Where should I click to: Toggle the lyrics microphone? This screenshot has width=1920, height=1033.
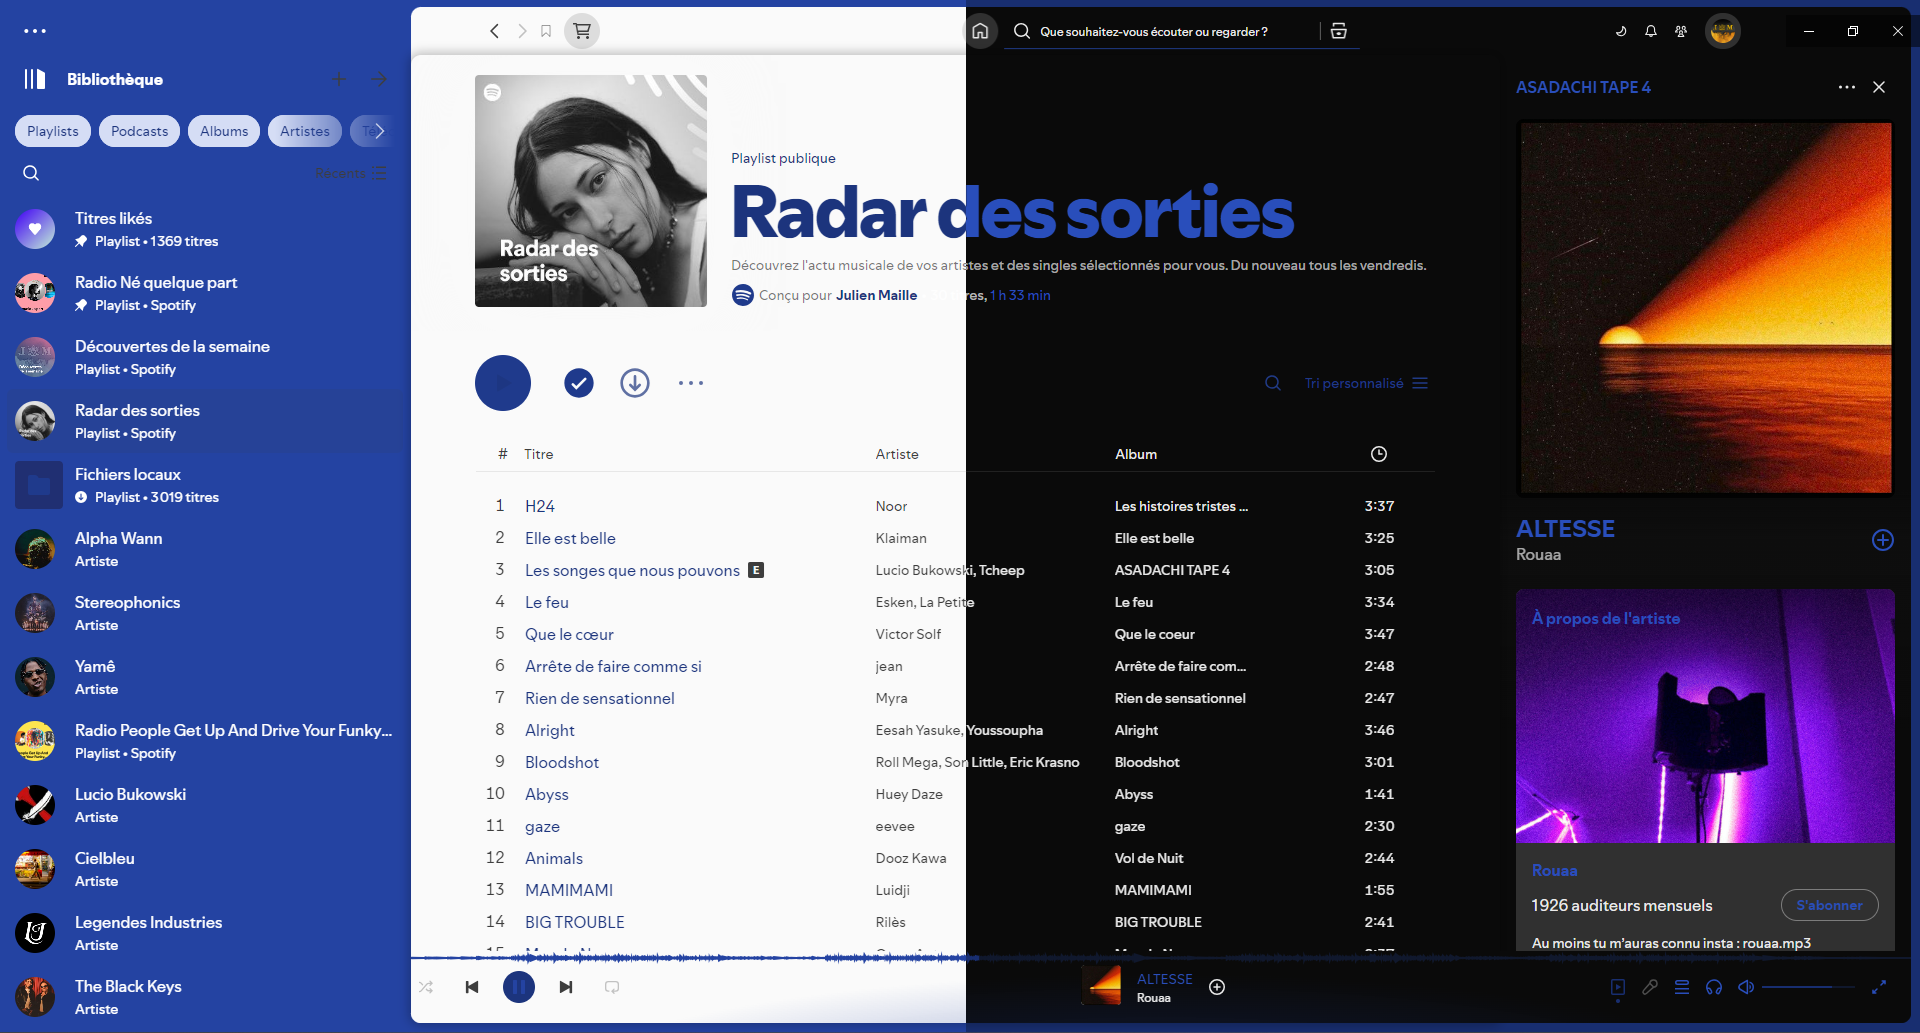[x=1650, y=987]
